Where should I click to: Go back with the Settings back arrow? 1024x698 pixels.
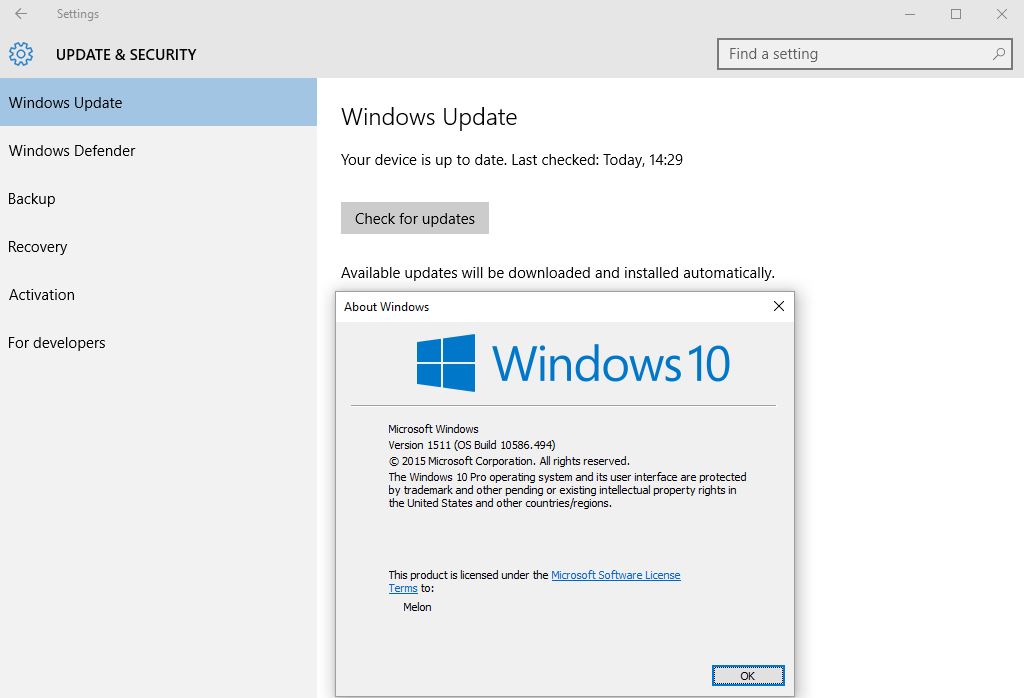21,14
